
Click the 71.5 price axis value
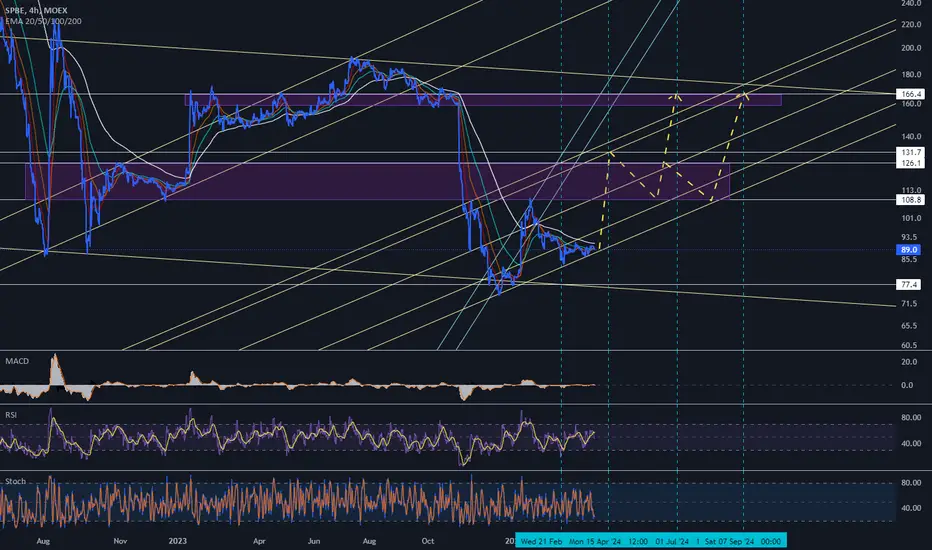(909, 303)
